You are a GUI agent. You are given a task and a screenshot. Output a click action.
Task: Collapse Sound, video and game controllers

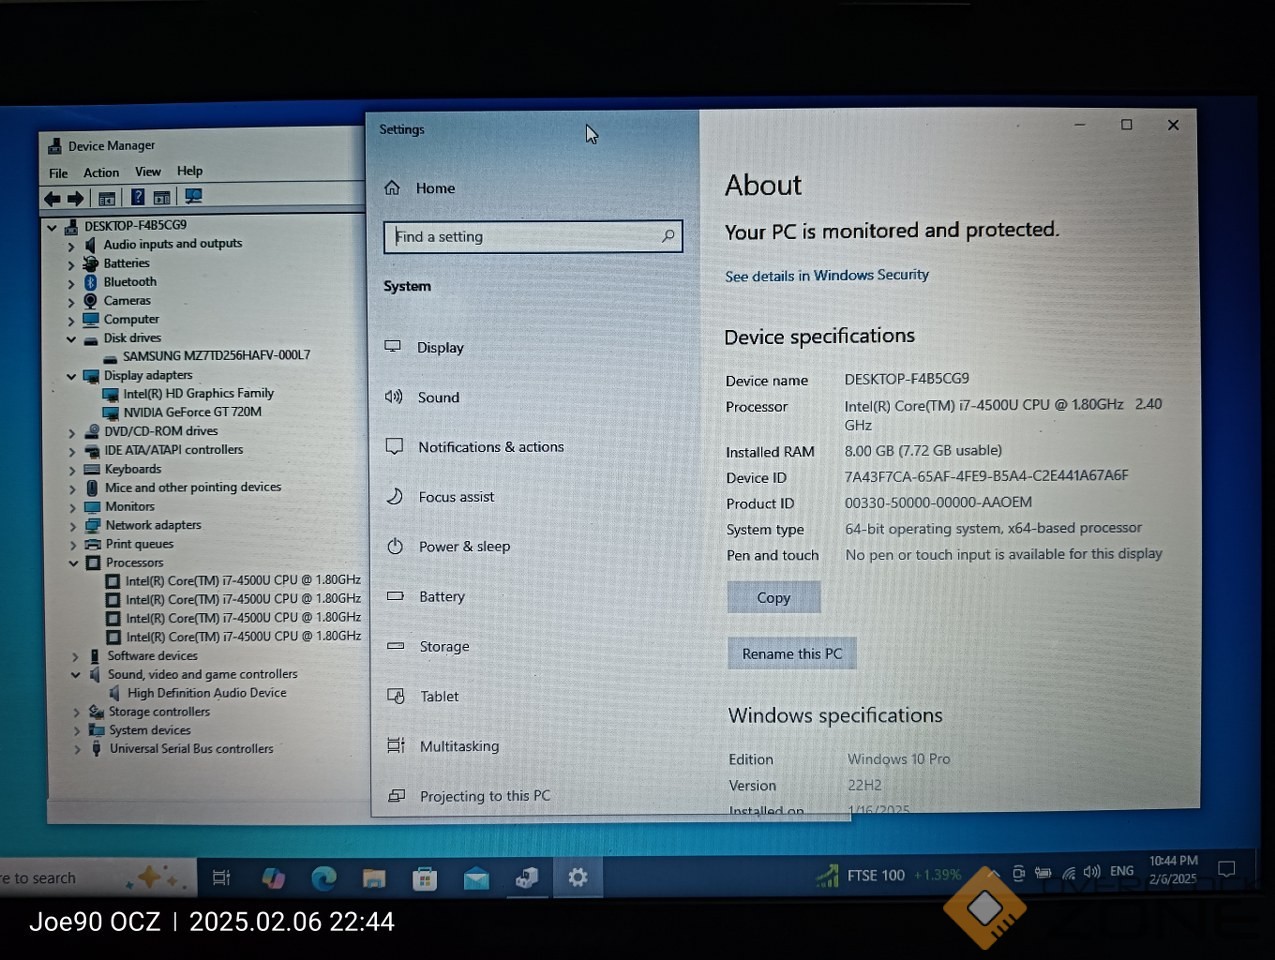click(75, 675)
